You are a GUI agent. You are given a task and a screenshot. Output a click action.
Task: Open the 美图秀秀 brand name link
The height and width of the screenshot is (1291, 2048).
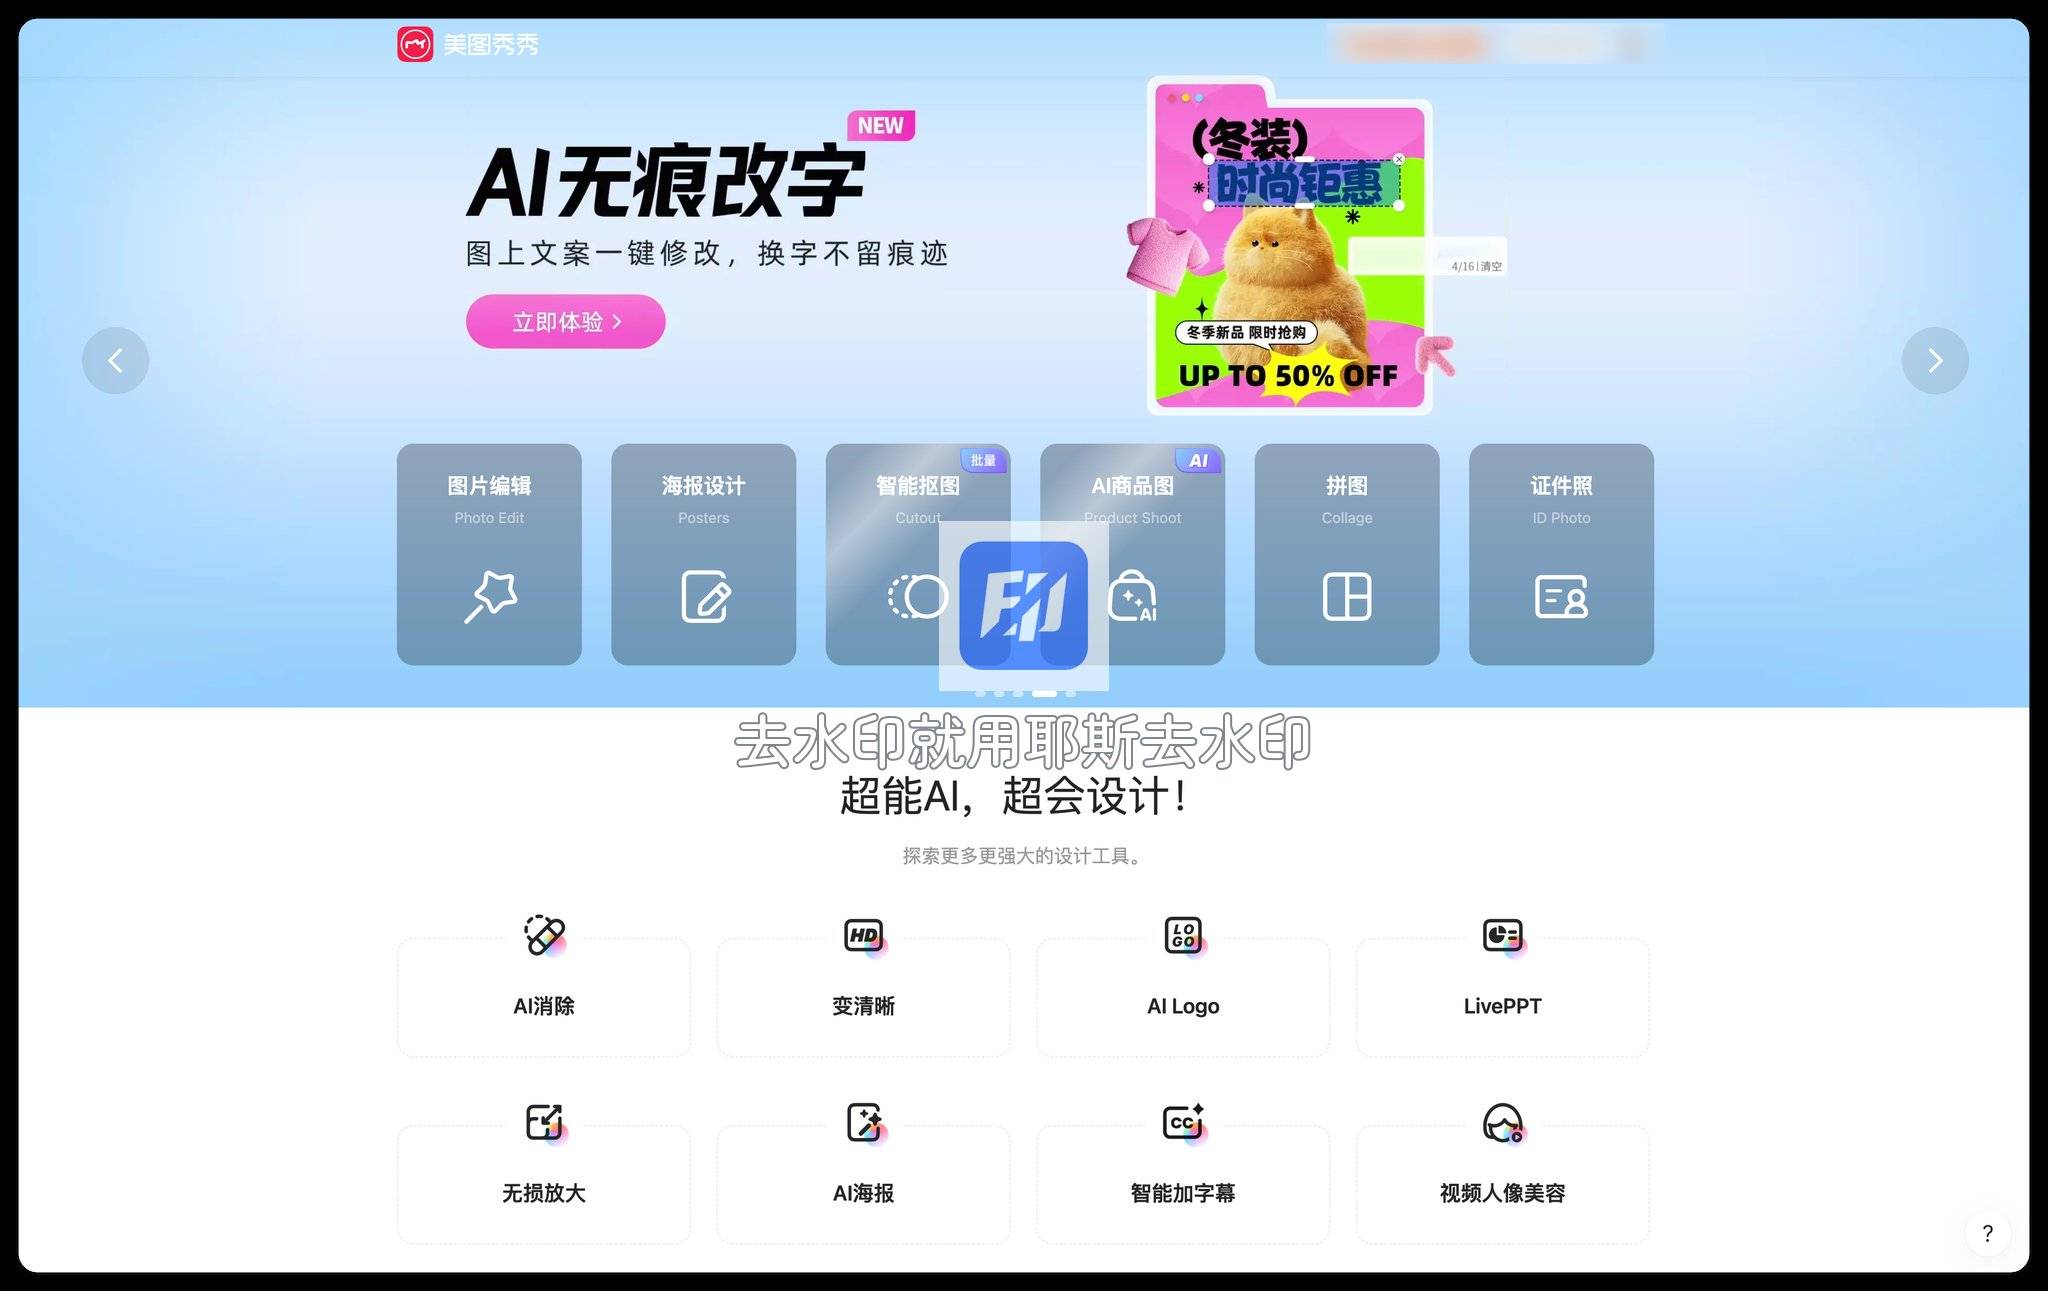pos(491,44)
